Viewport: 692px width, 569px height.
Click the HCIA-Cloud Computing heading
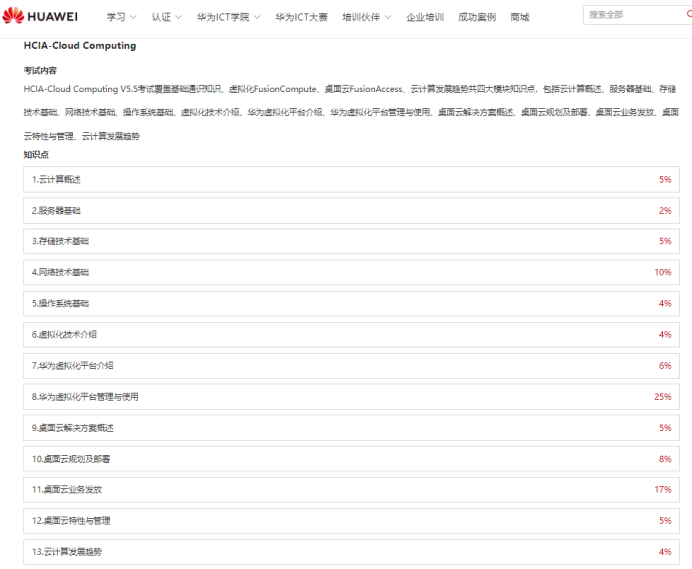coord(80,46)
